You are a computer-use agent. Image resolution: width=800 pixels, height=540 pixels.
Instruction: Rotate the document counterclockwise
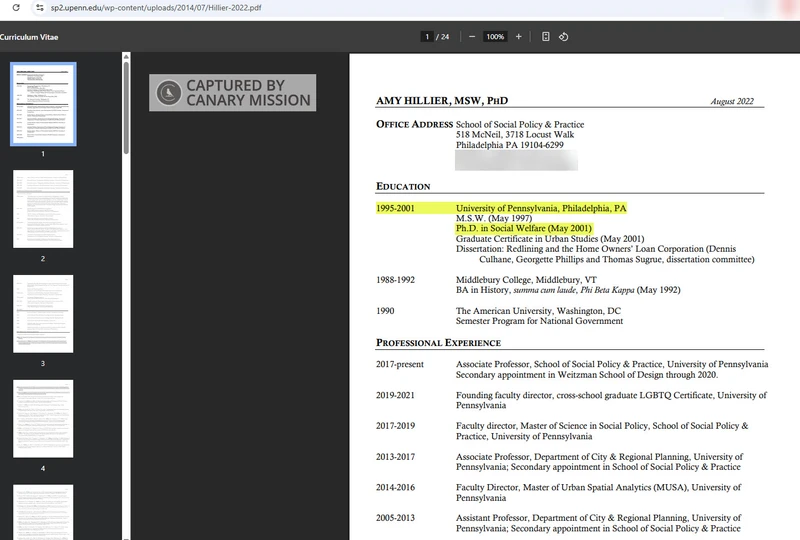point(563,37)
